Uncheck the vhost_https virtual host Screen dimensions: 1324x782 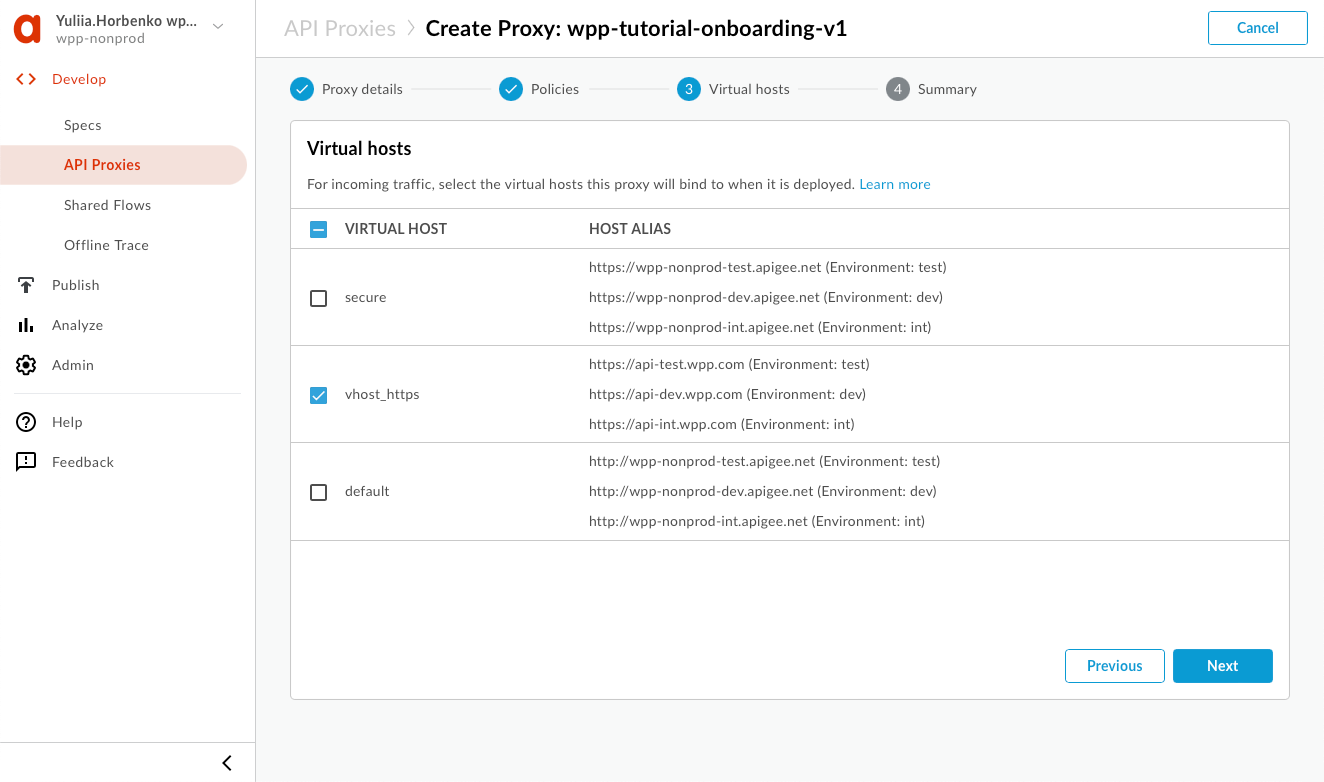(x=318, y=395)
